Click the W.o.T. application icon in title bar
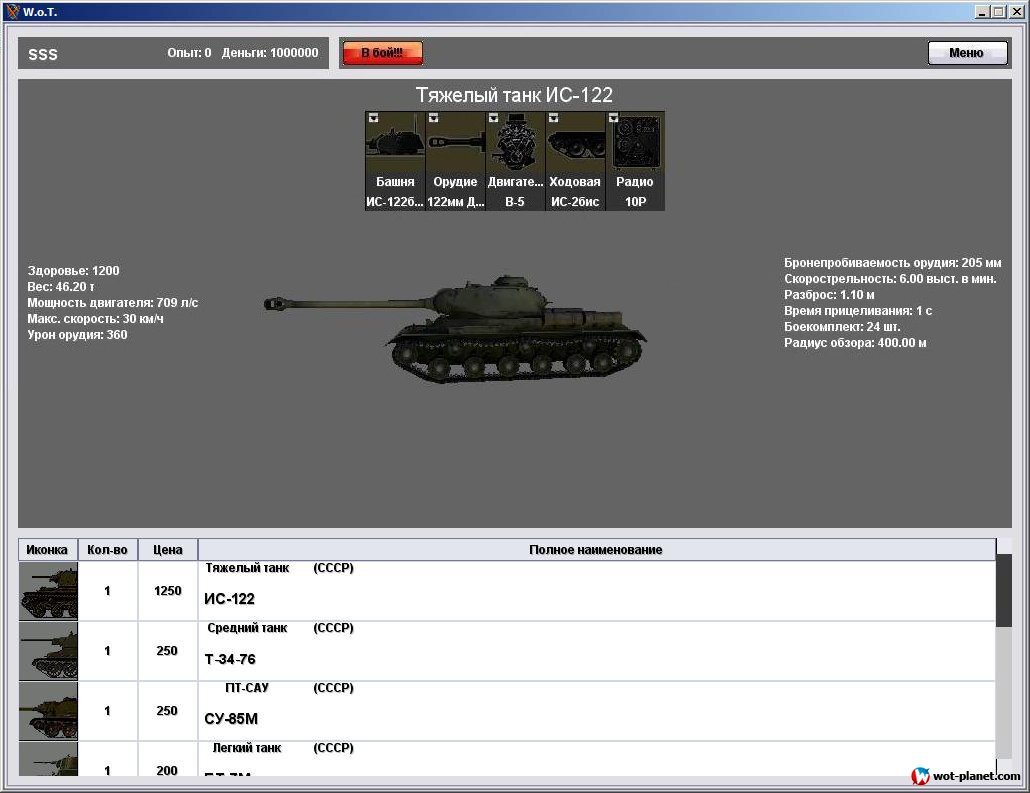 point(12,11)
